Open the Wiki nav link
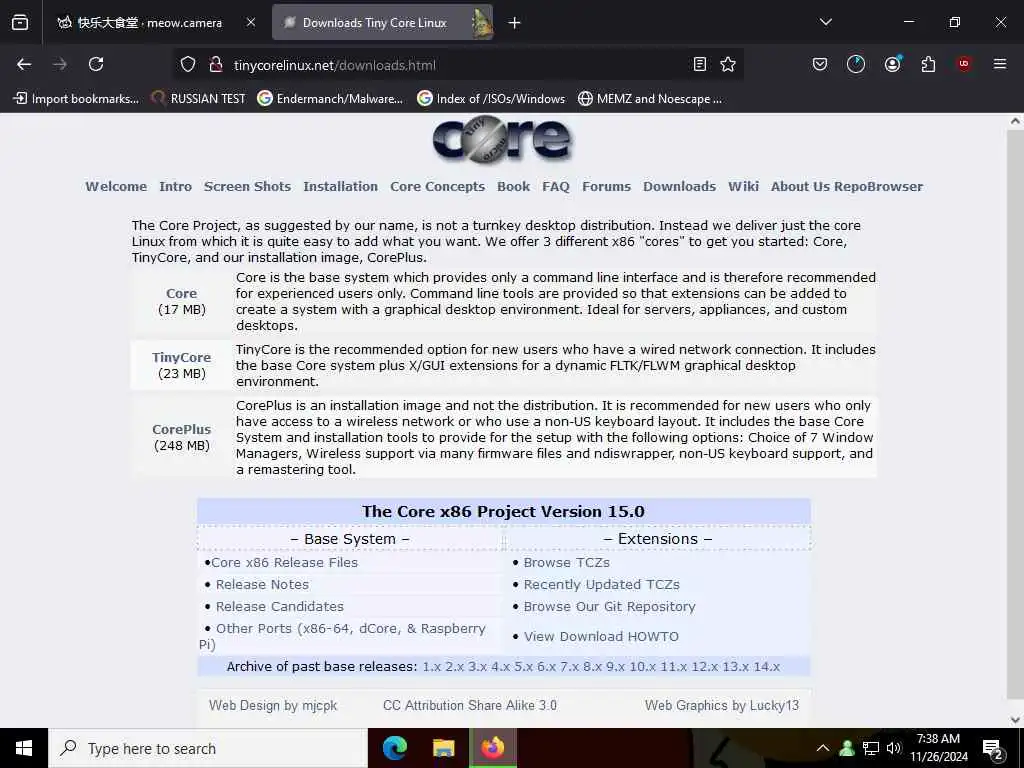This screenshot has width=1024, height=768. (x=743, y=187)
